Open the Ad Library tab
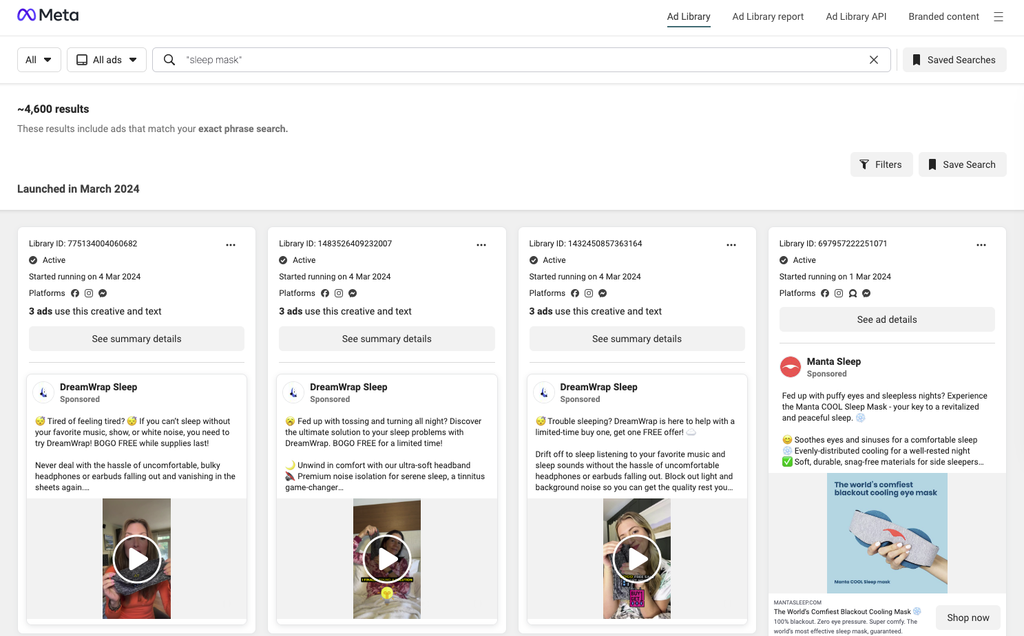The height and width of the screenshot is (636, 1024). click(688, 17)
